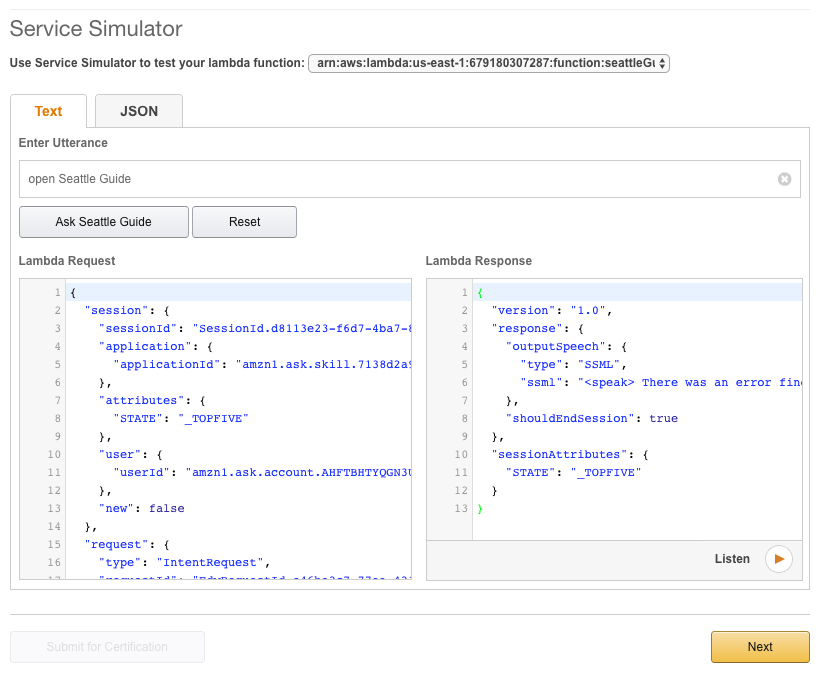
Task: Proceed with the Next button
Action: pos(759,647)
